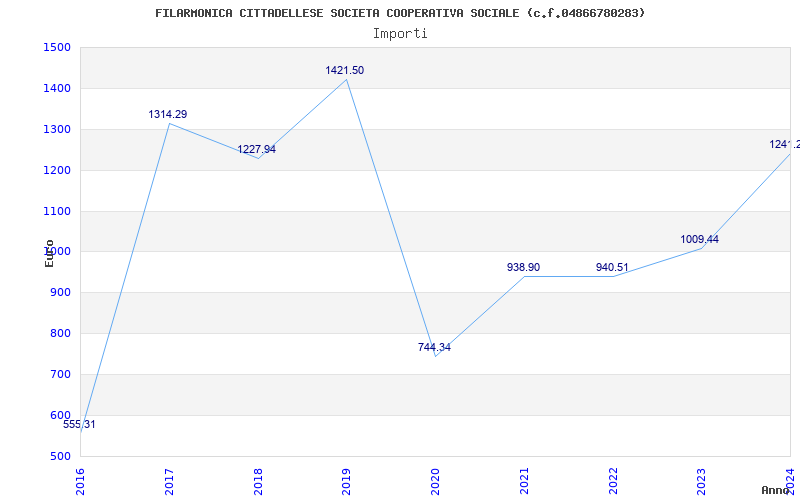Screen dimensions: 800x500
Task: Click the x-axis year 2021
Action: click(x=524, y=482)
